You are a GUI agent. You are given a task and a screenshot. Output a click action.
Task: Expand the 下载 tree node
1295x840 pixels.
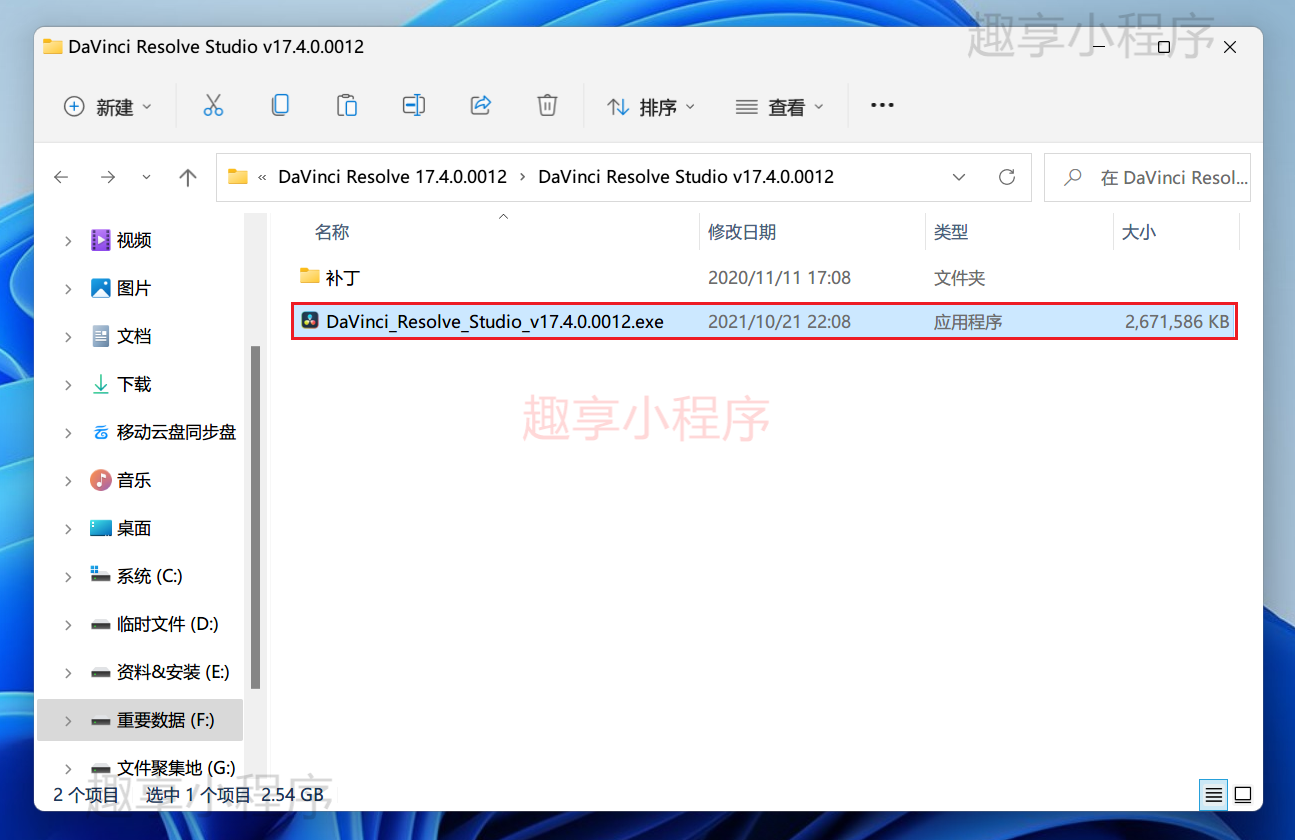[68, 384]
